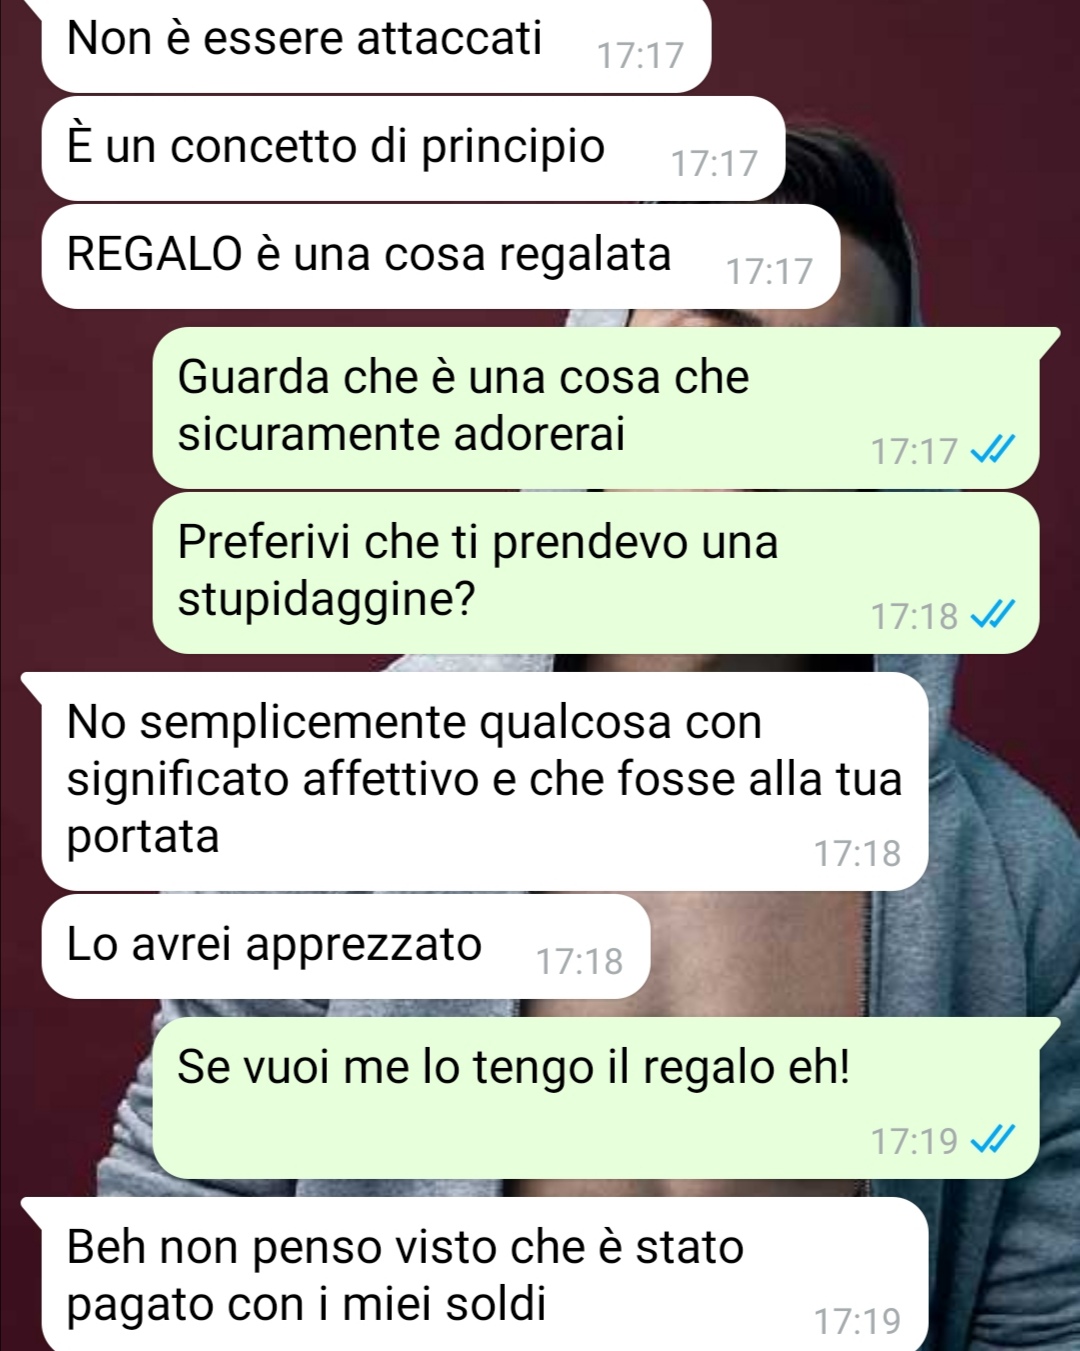Tap the "Preferivi che ti prendevo una stupidaggine?" bubble
Screen dimensions: 1080x1351
point(596,573)
